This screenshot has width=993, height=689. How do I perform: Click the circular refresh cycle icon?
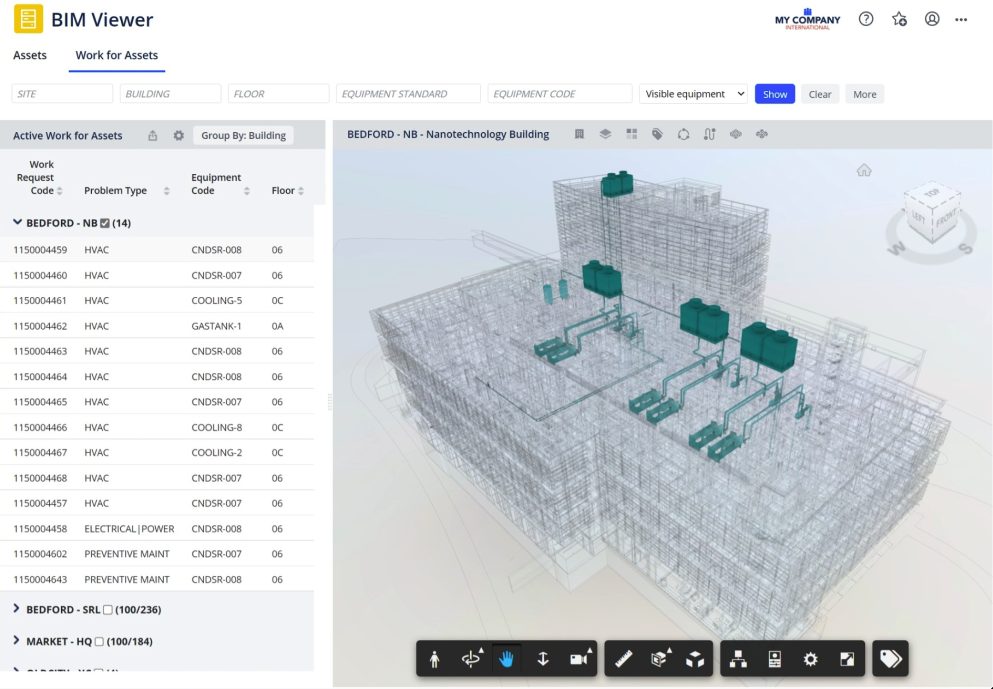click(x=683, y=134)
